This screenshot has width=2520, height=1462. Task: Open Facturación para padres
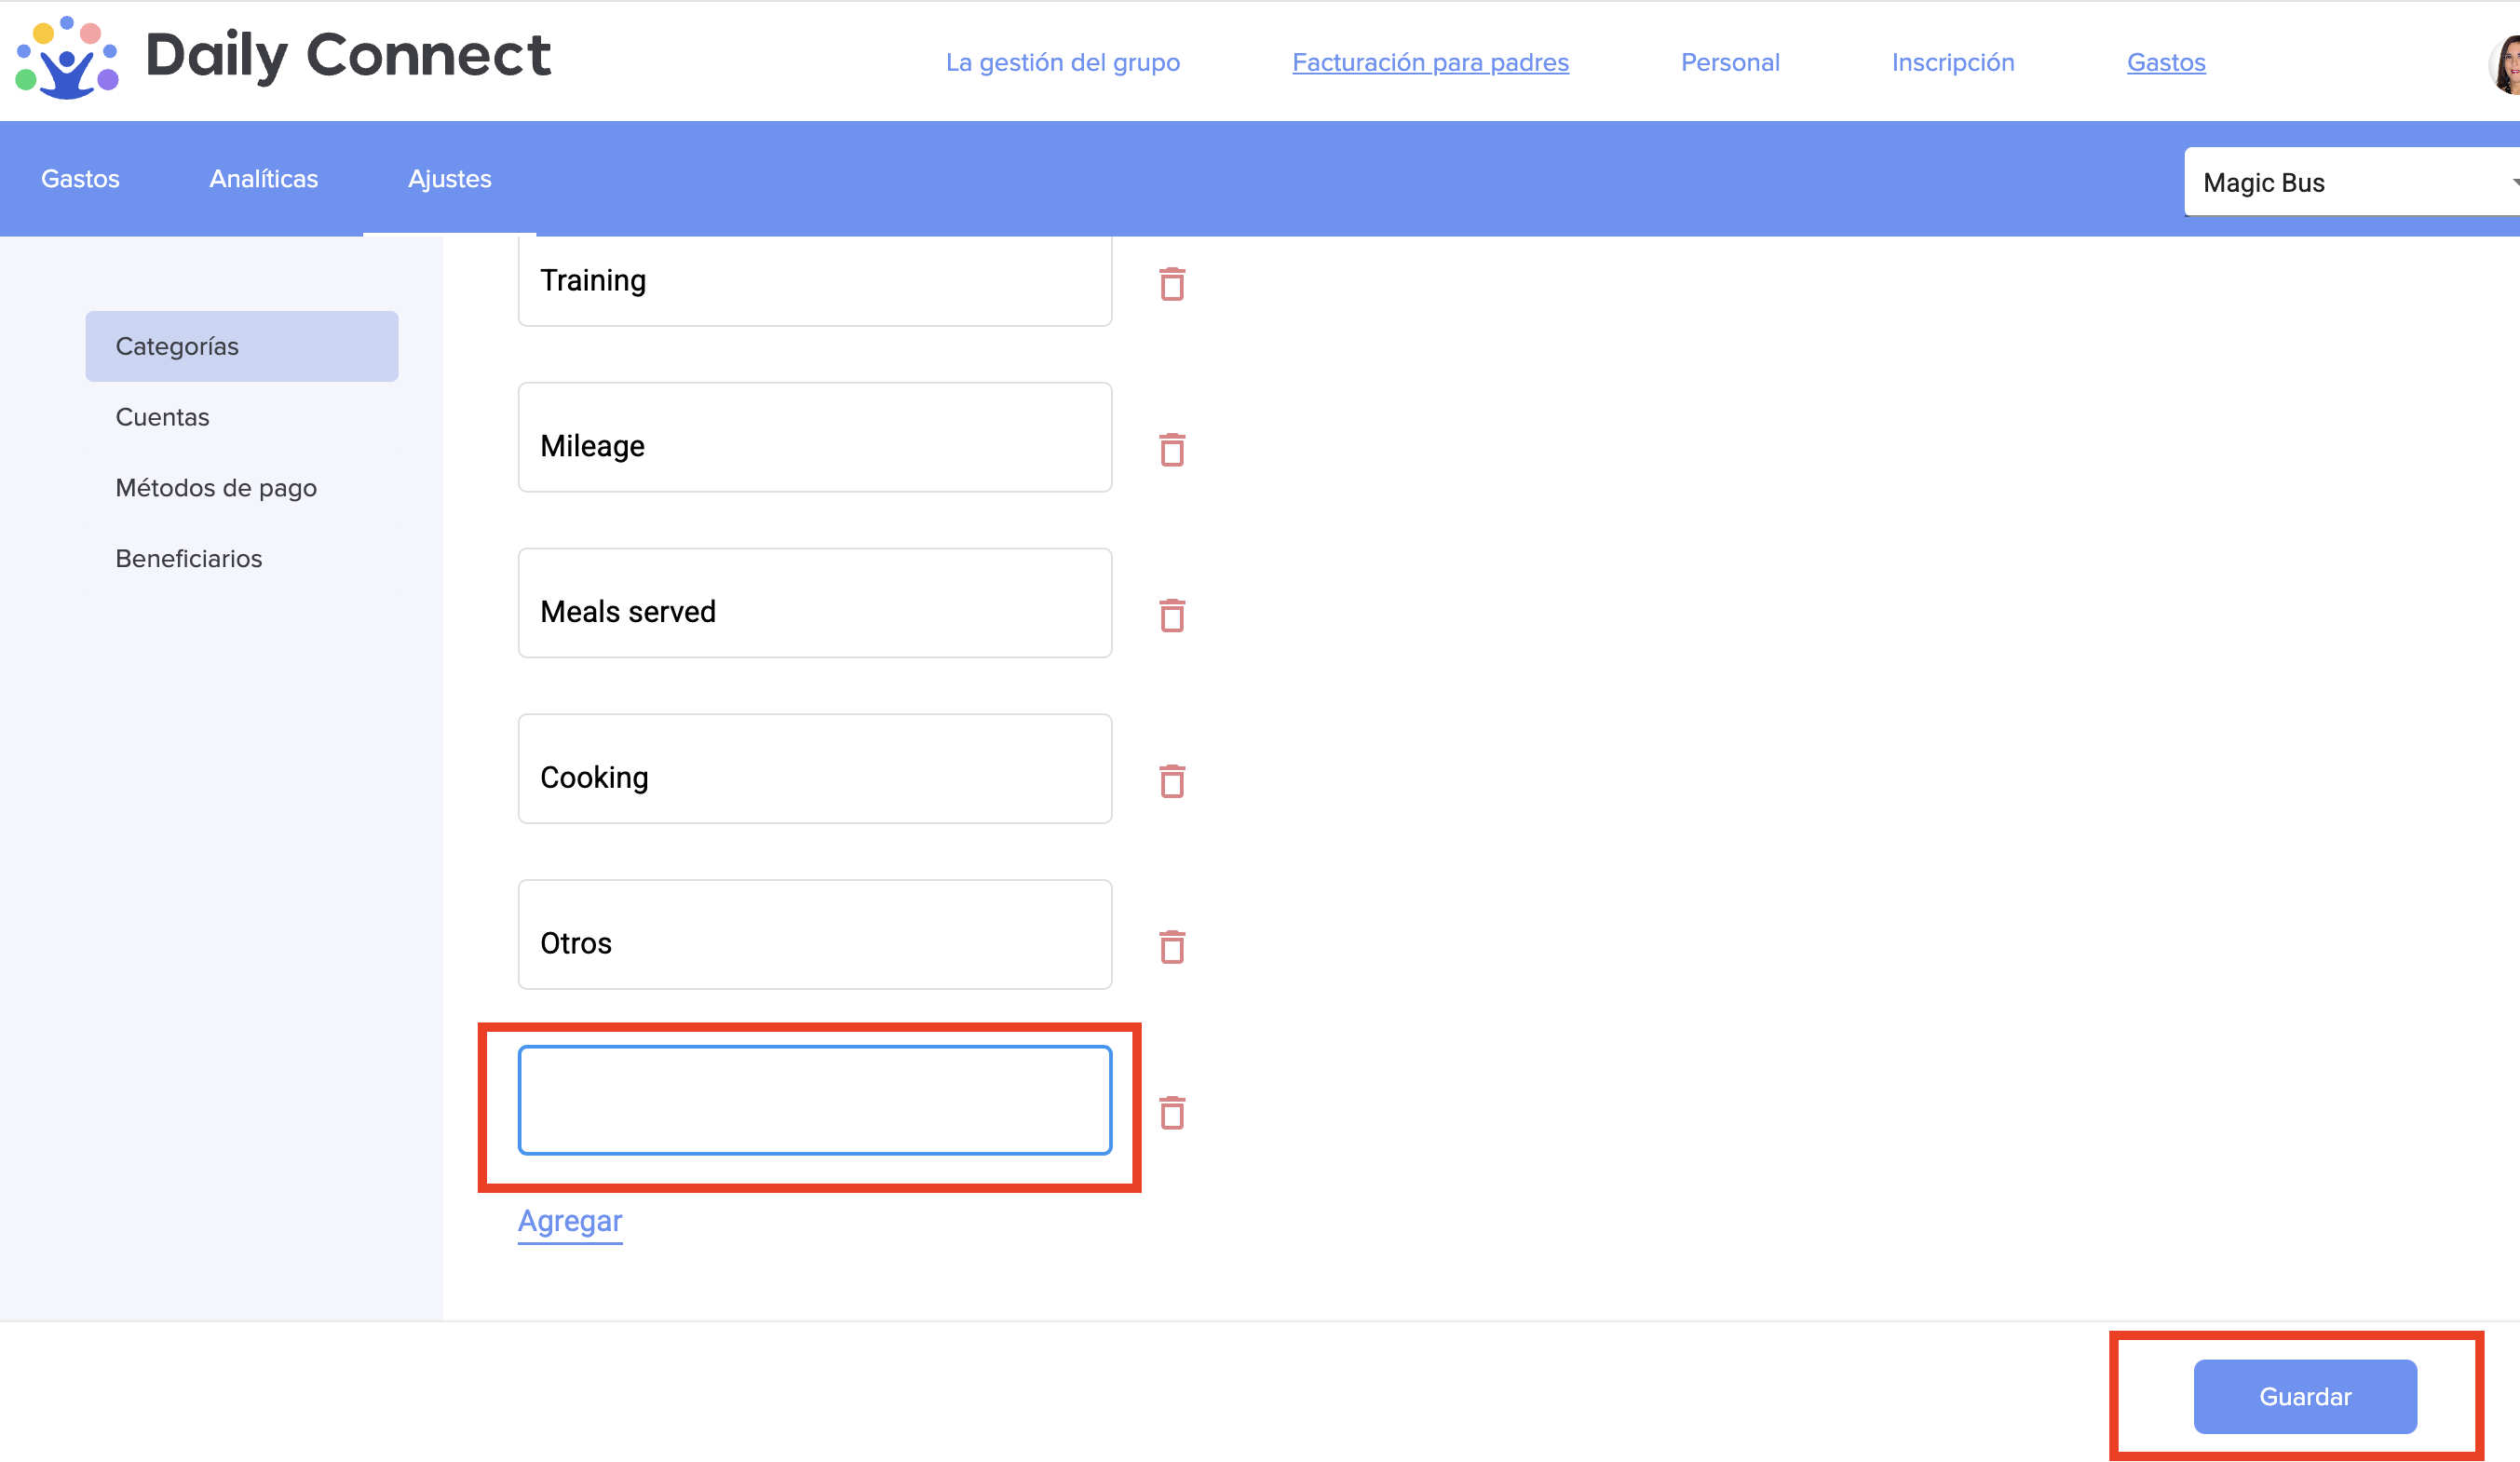tap(1429, 62)
